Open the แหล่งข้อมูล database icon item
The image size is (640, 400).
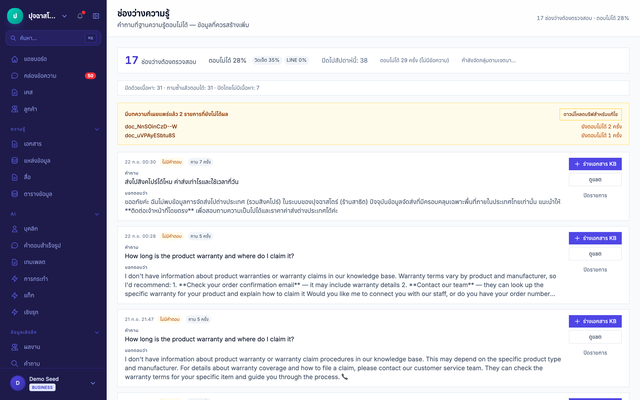click(15, 161)
